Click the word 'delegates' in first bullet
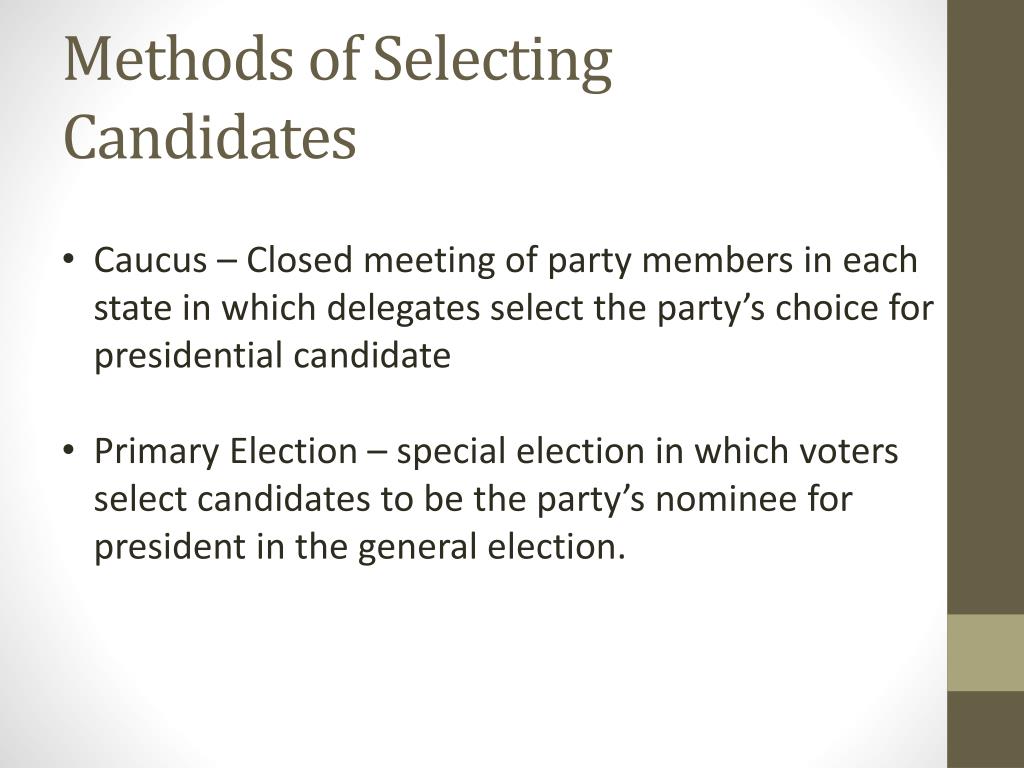1024x768 pixels. click(x=404, y=309)
